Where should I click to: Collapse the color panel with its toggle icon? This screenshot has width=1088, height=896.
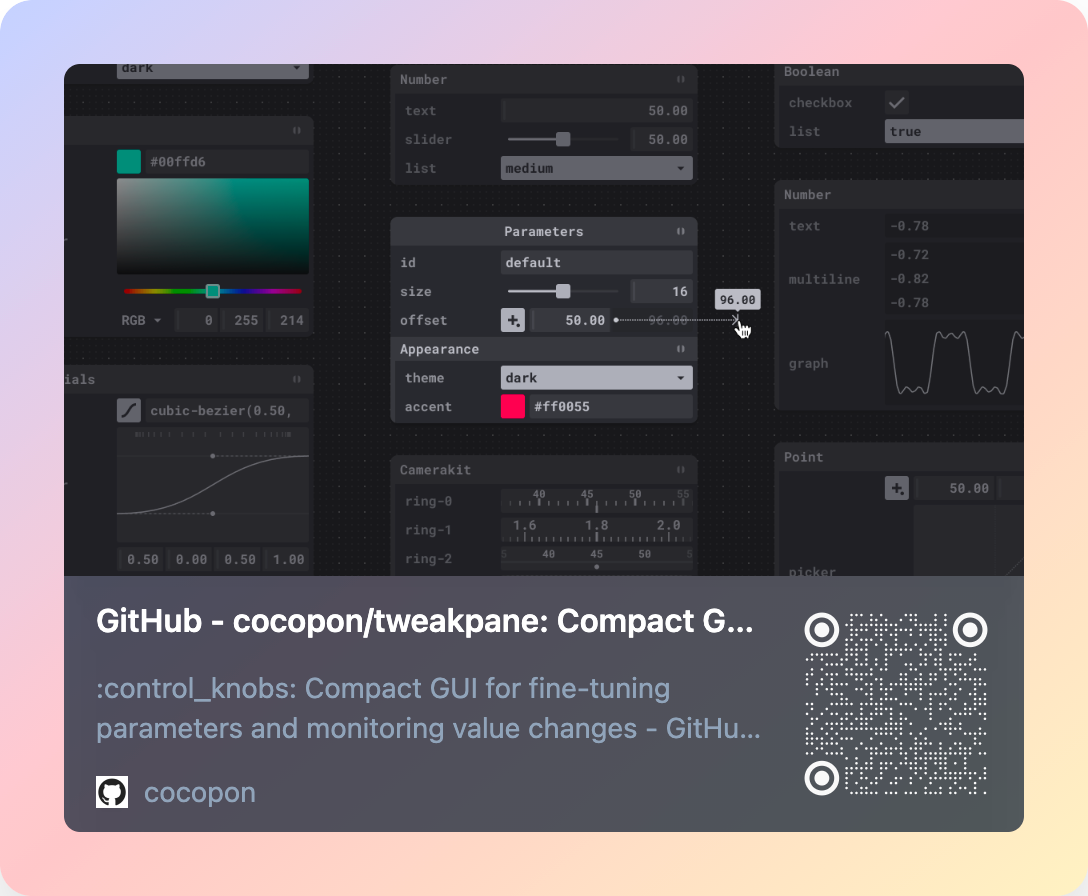click(x=297, y=130)
